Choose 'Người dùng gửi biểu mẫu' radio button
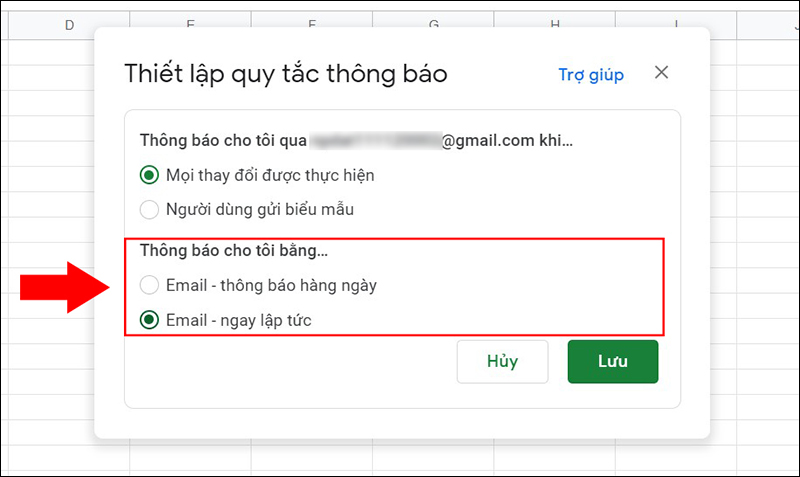The width and height of the screenshot is (800, 477). coord(150,210)
